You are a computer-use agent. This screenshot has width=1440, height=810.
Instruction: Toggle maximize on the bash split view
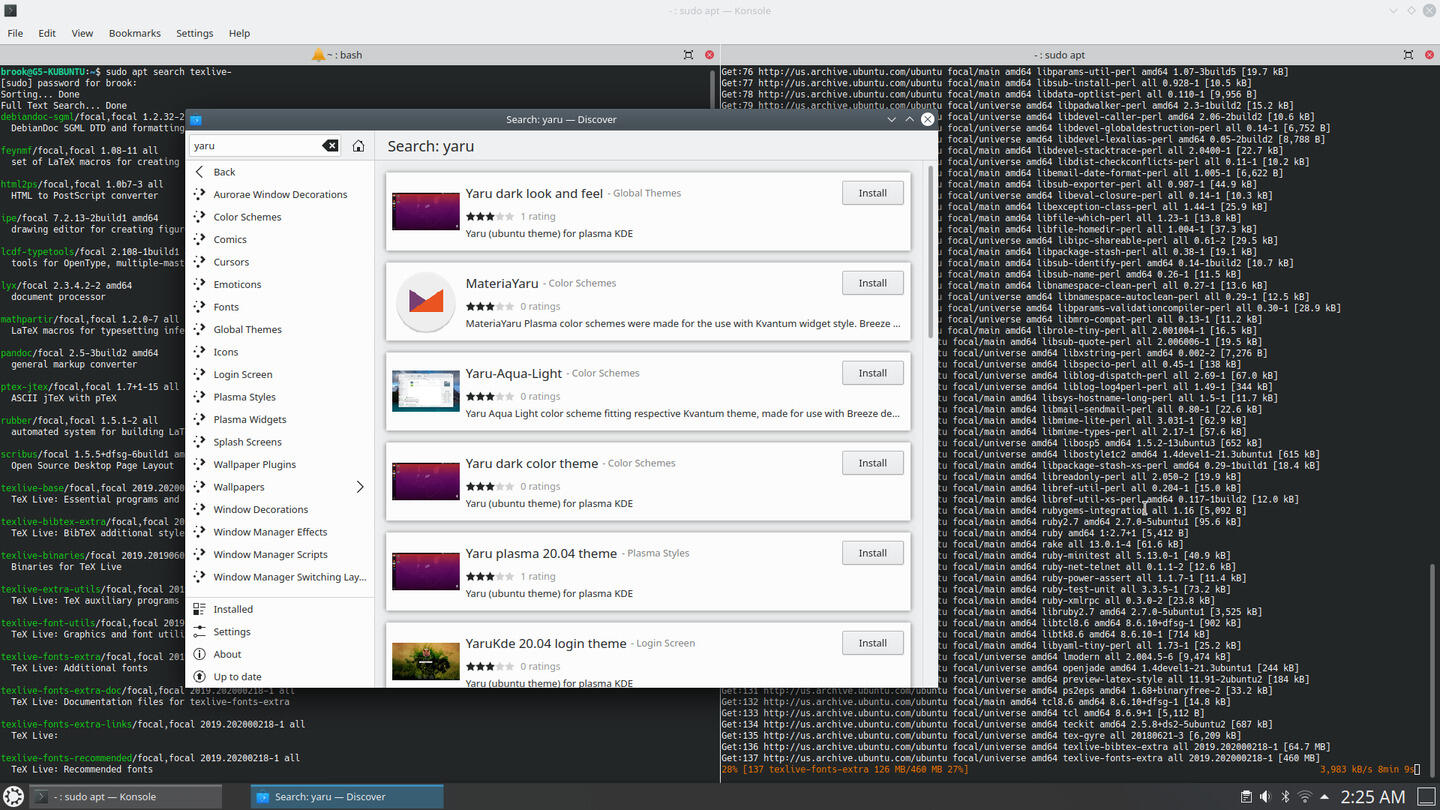[688, 55]
